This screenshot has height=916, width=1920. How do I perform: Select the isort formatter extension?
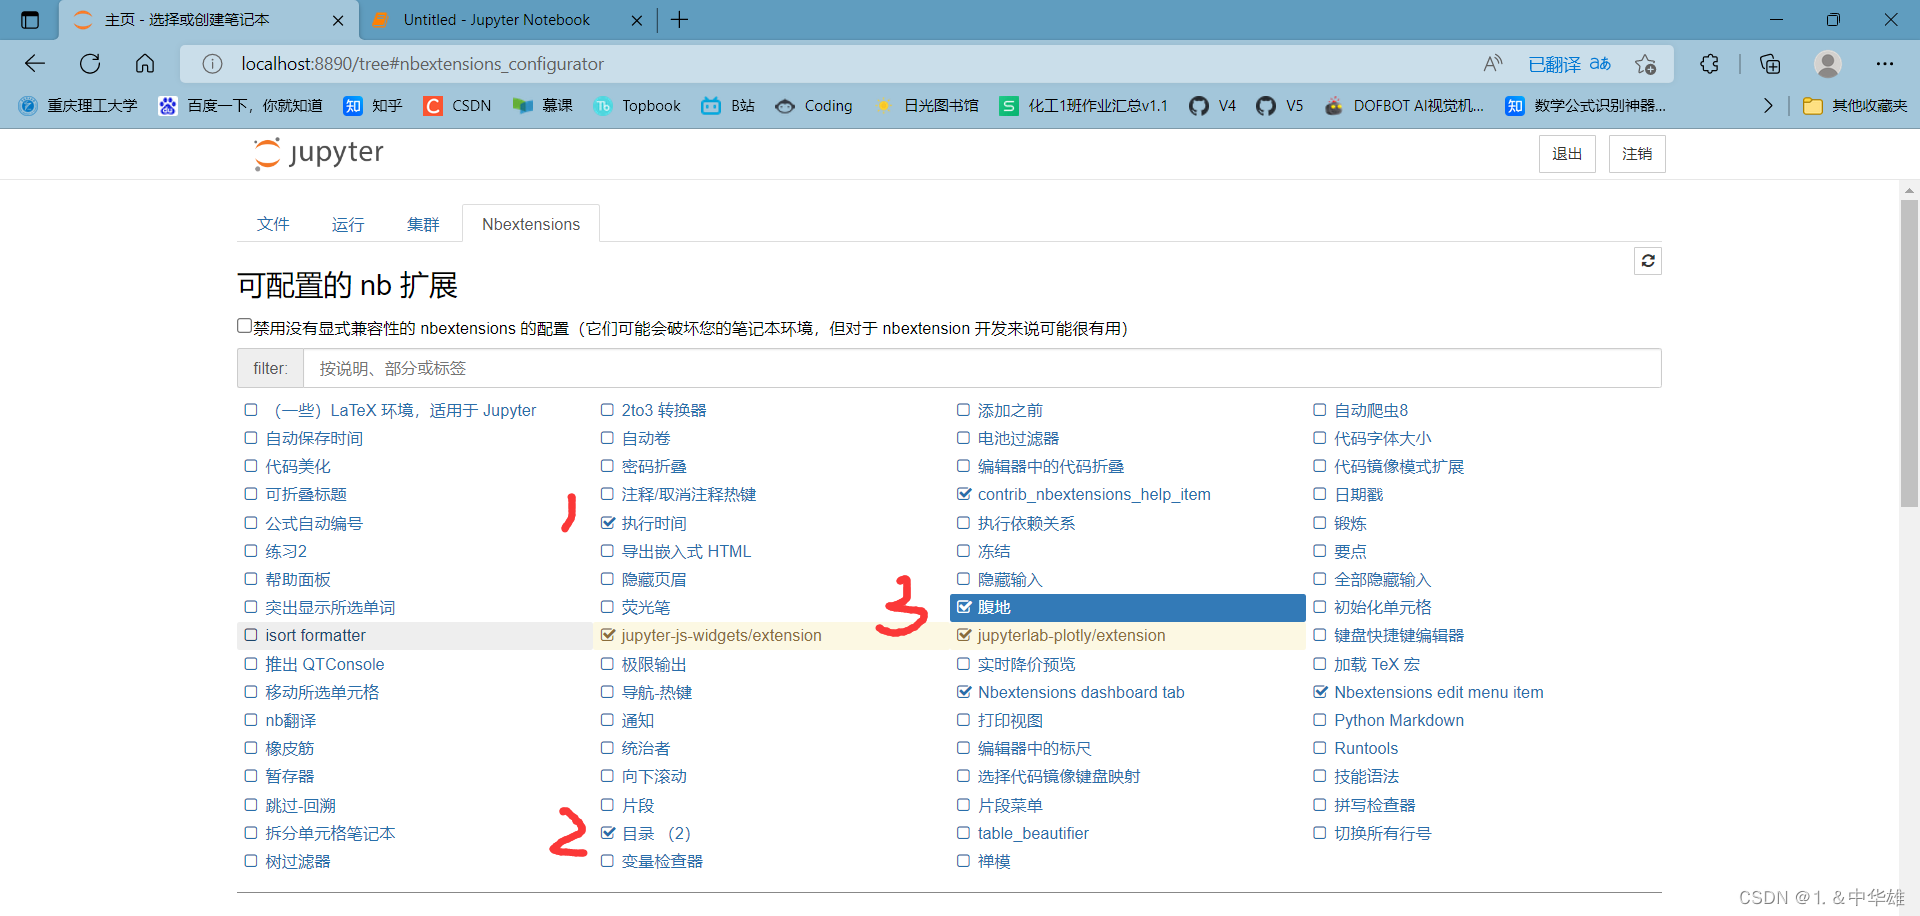pyautogui.click(x=415, y=636)
